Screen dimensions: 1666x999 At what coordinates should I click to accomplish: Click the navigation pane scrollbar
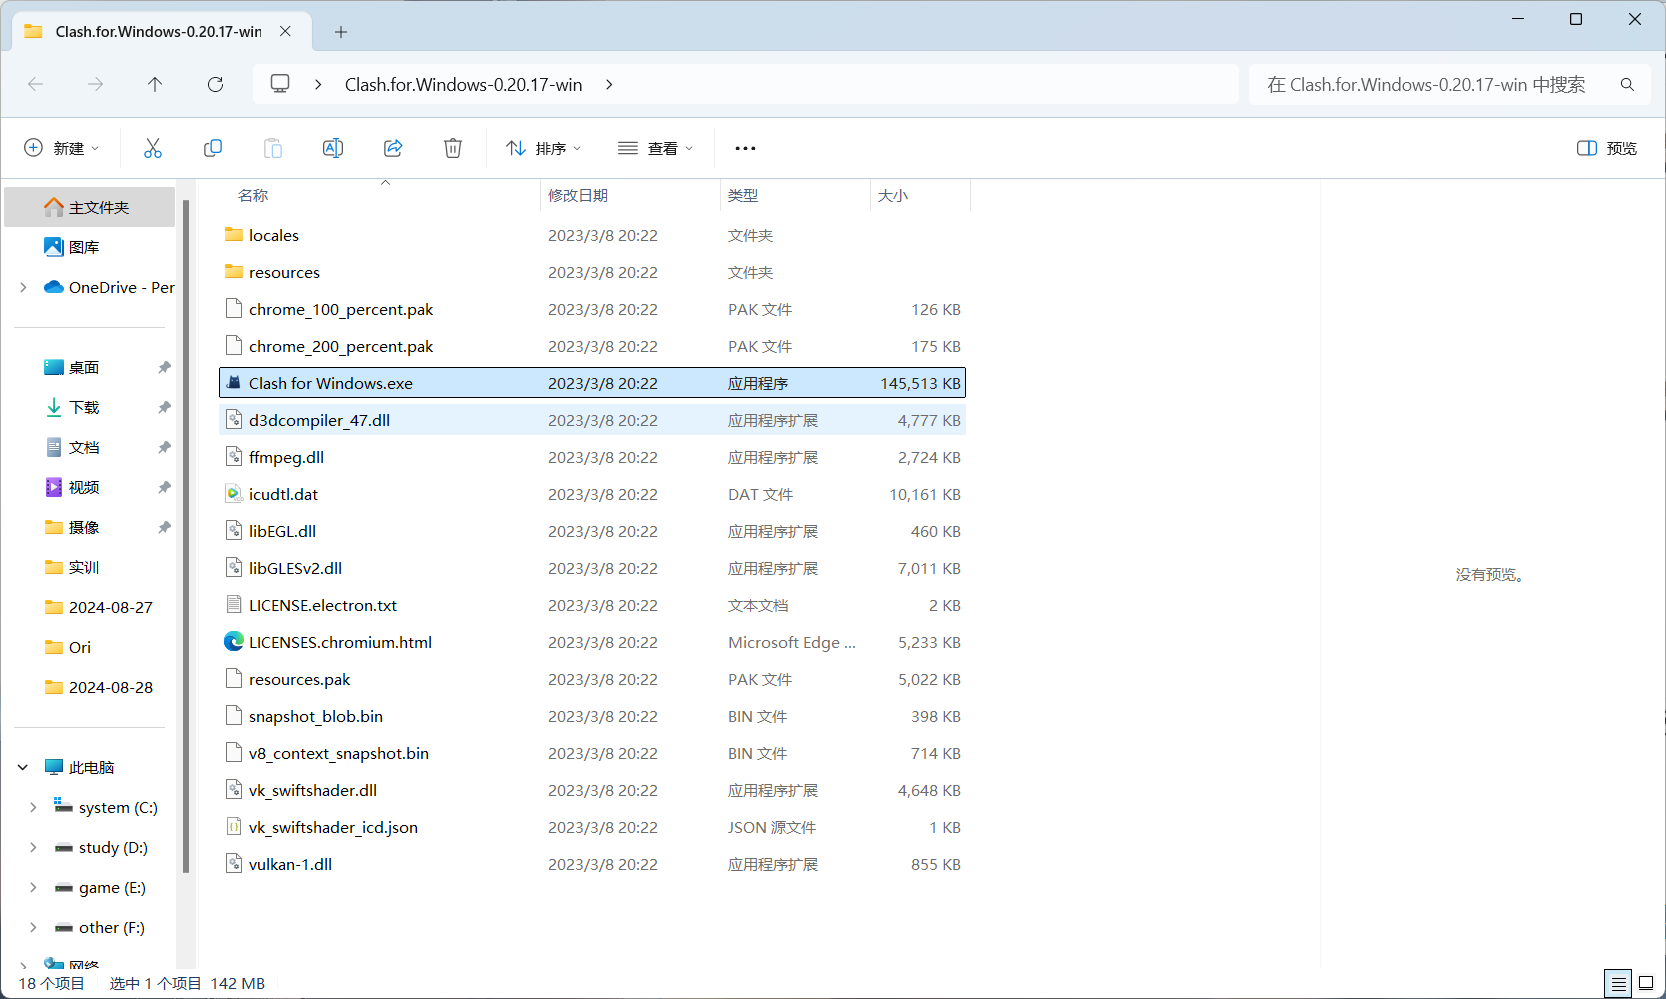point(186,535)
